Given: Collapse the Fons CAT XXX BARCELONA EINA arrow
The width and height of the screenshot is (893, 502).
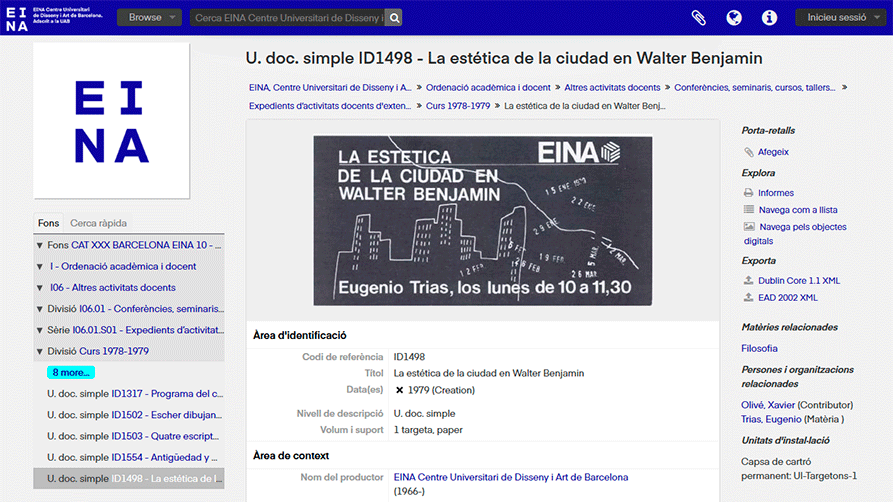Looking at the screenshot, I should pos(40,246).
